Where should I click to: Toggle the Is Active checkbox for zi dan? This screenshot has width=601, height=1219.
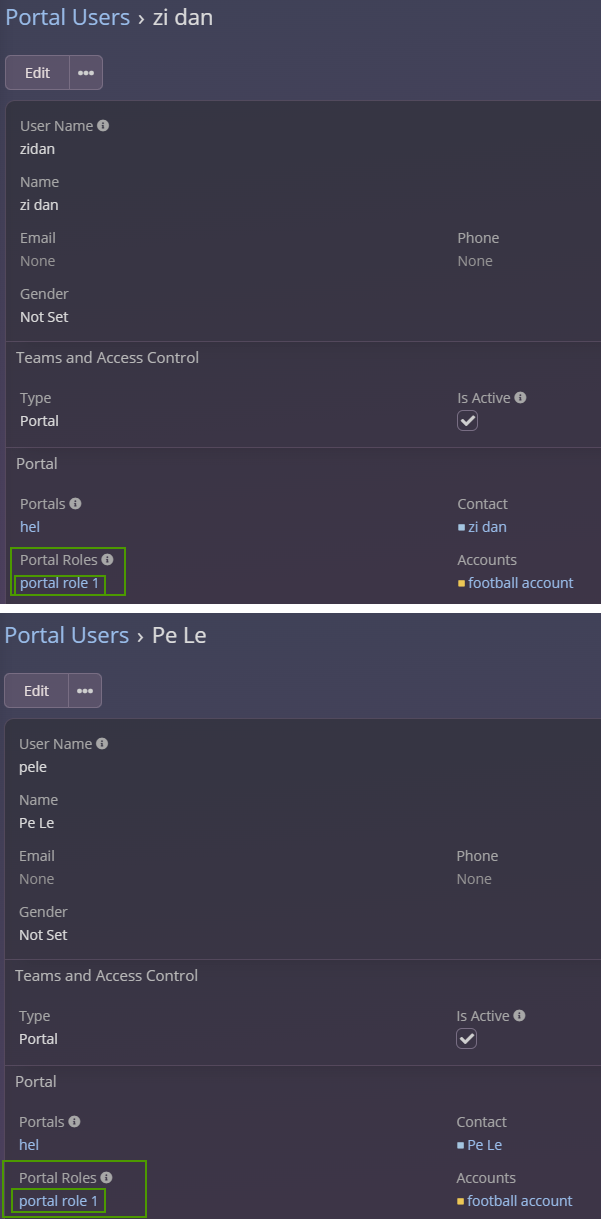(468, 421)
